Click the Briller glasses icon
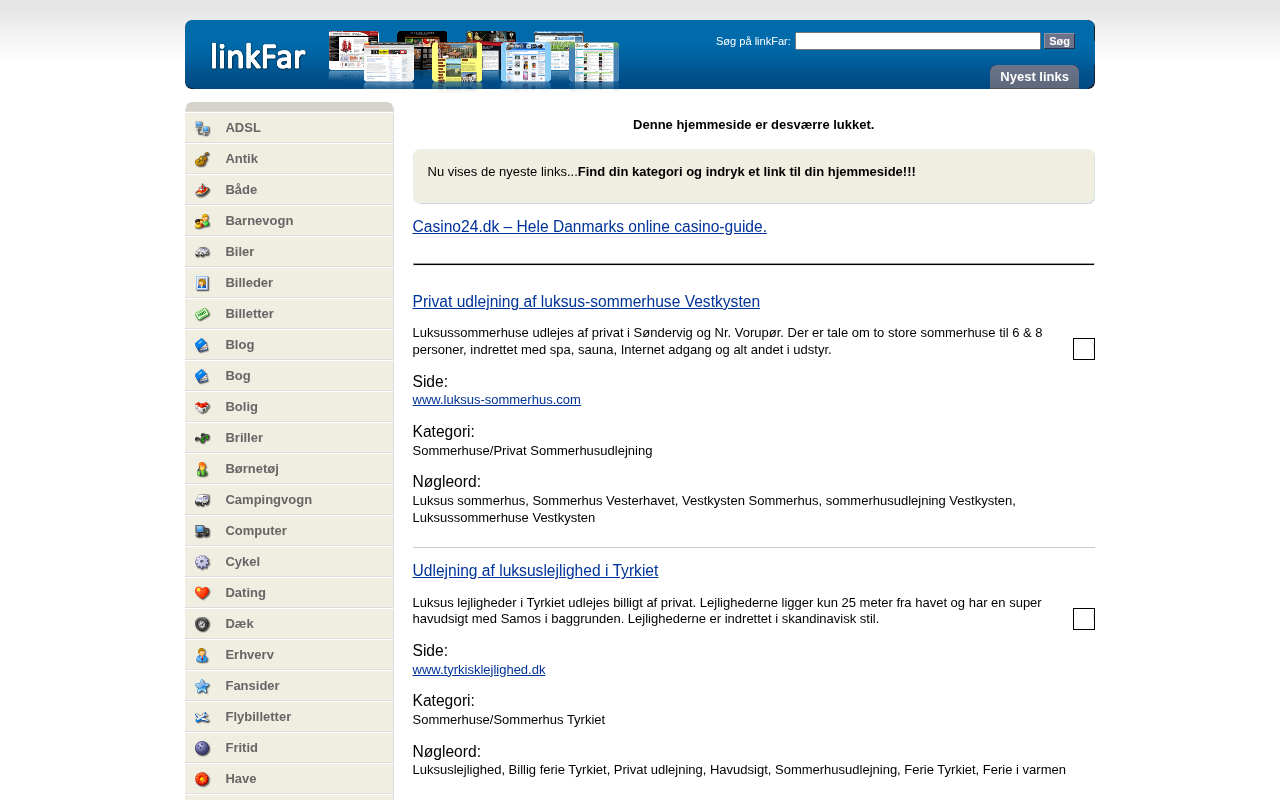Image resolution: width=1280 pixels, height=800 pixels. tap(203, 438)
